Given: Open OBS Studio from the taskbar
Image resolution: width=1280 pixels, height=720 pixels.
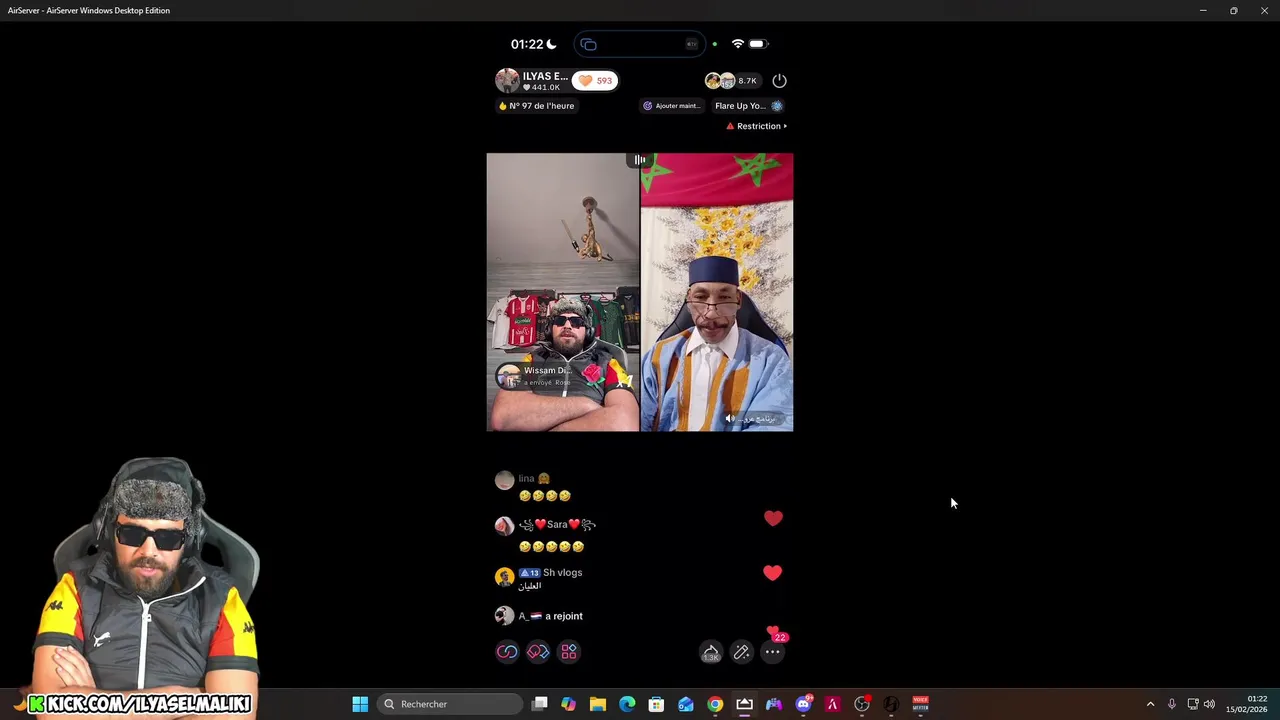Looking at the screenshot, I should coord(862,704).
